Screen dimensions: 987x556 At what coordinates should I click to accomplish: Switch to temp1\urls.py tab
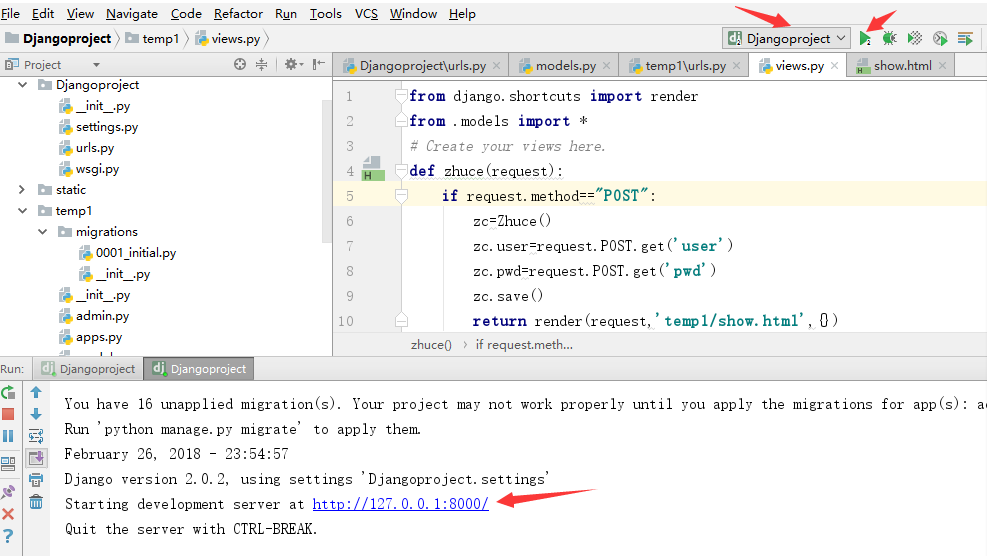pyautogui.click(x=685, y=65)
